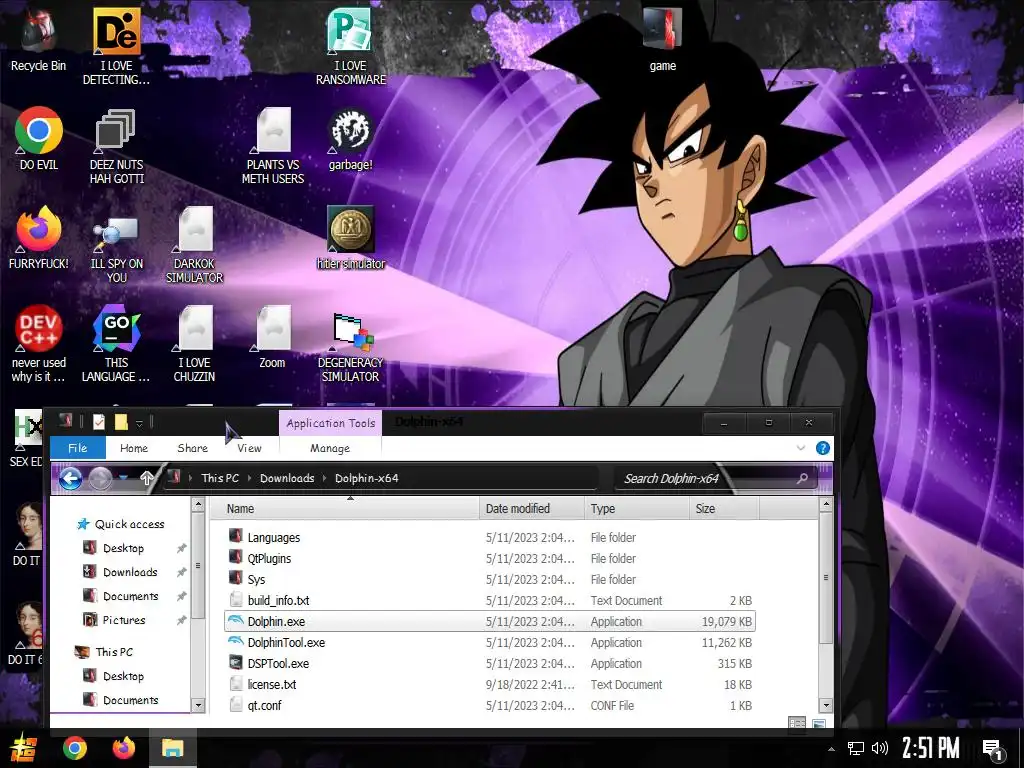Sort files by the Name column
The height and width of the screenshot is (768, 1024).
pyautogui.click(x=345, y=508)
